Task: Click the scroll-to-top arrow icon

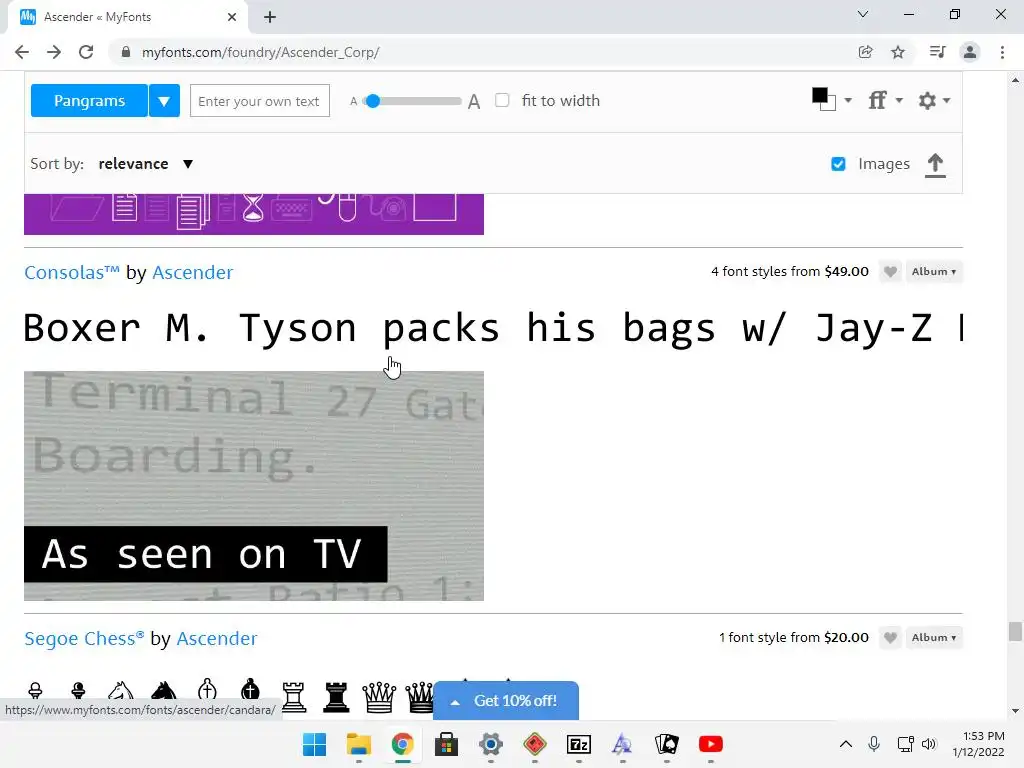Action: 935,165
